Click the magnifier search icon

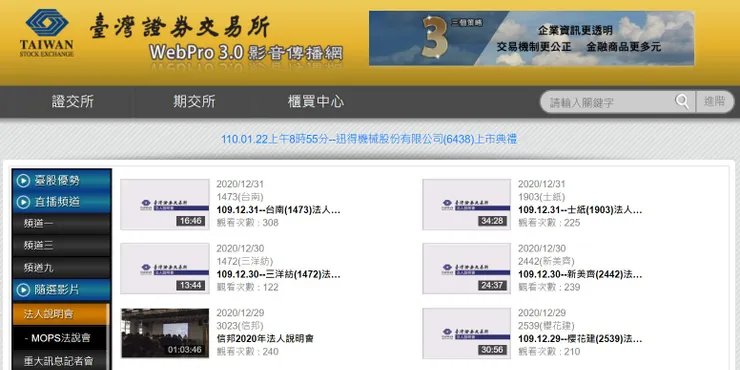click(681, 101)
